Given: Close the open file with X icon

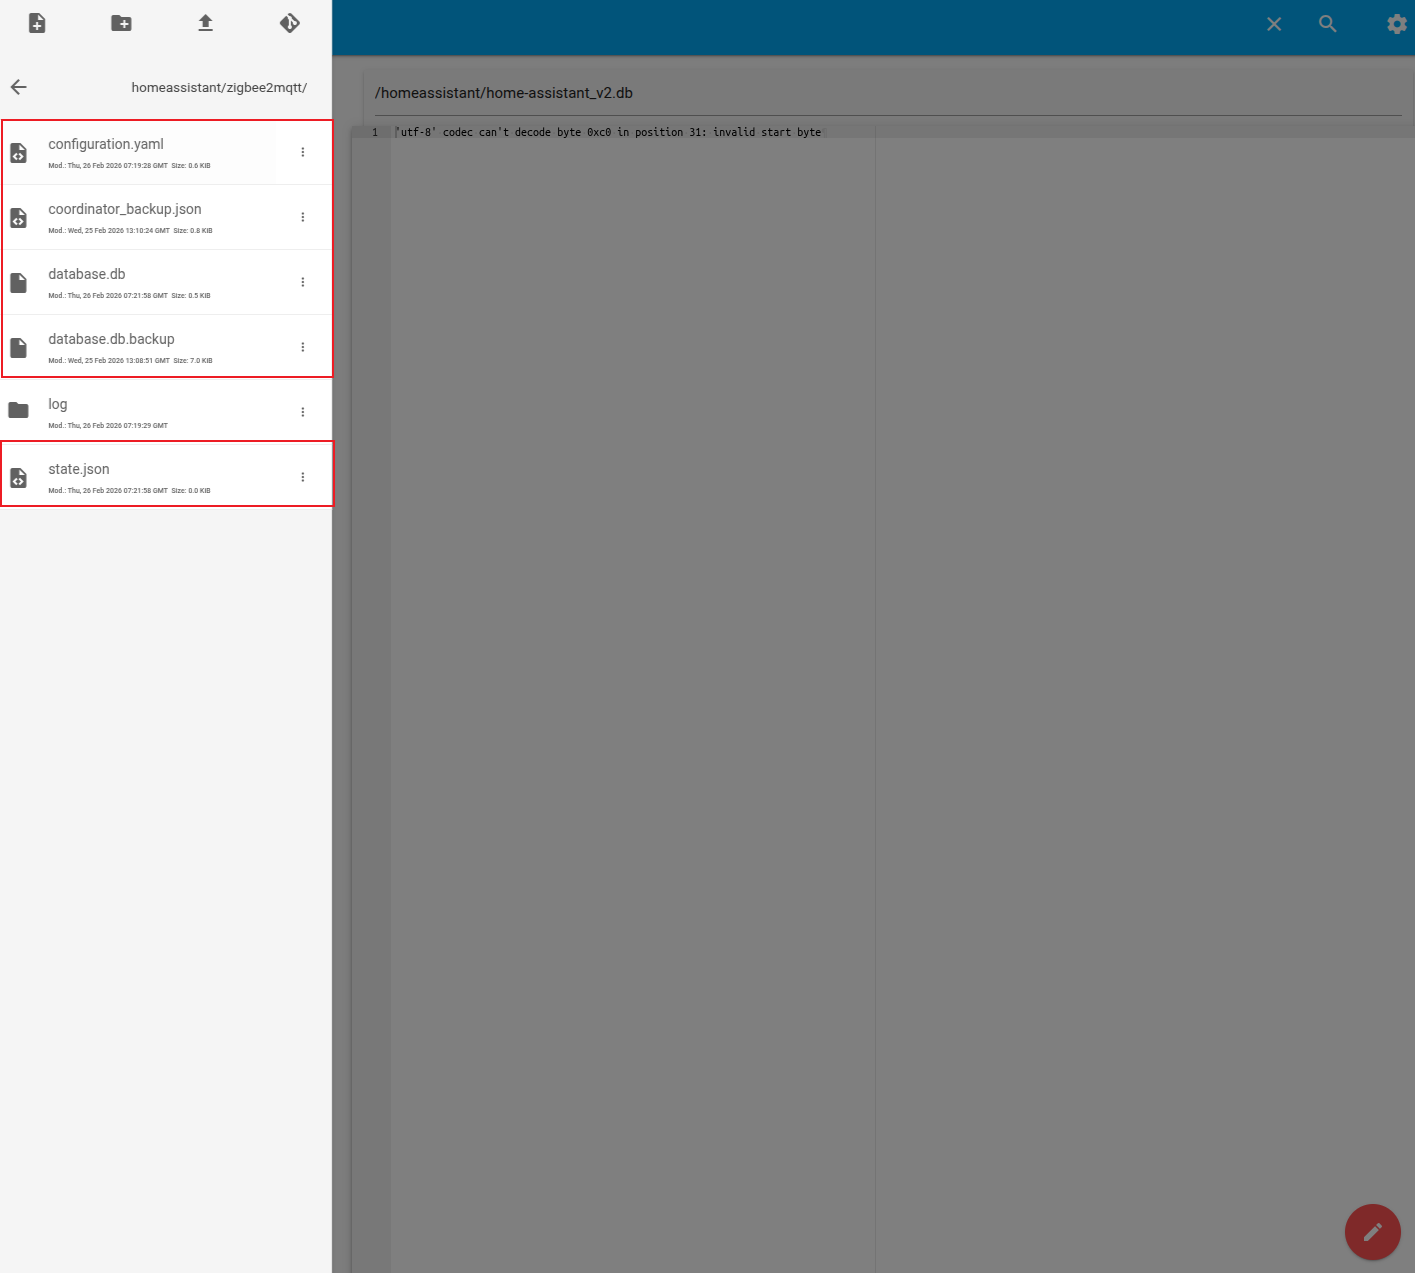Looking at the screenshot, I should click(1274, 24).
